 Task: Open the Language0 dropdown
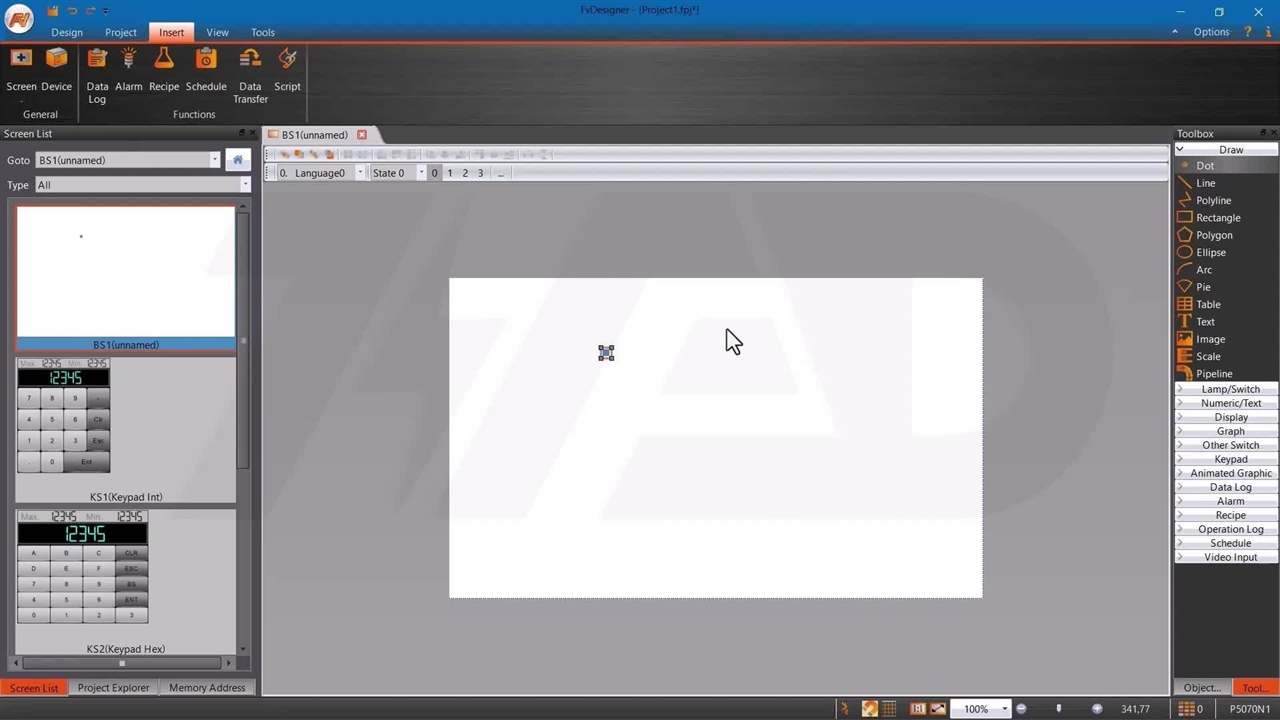(360, 173)
